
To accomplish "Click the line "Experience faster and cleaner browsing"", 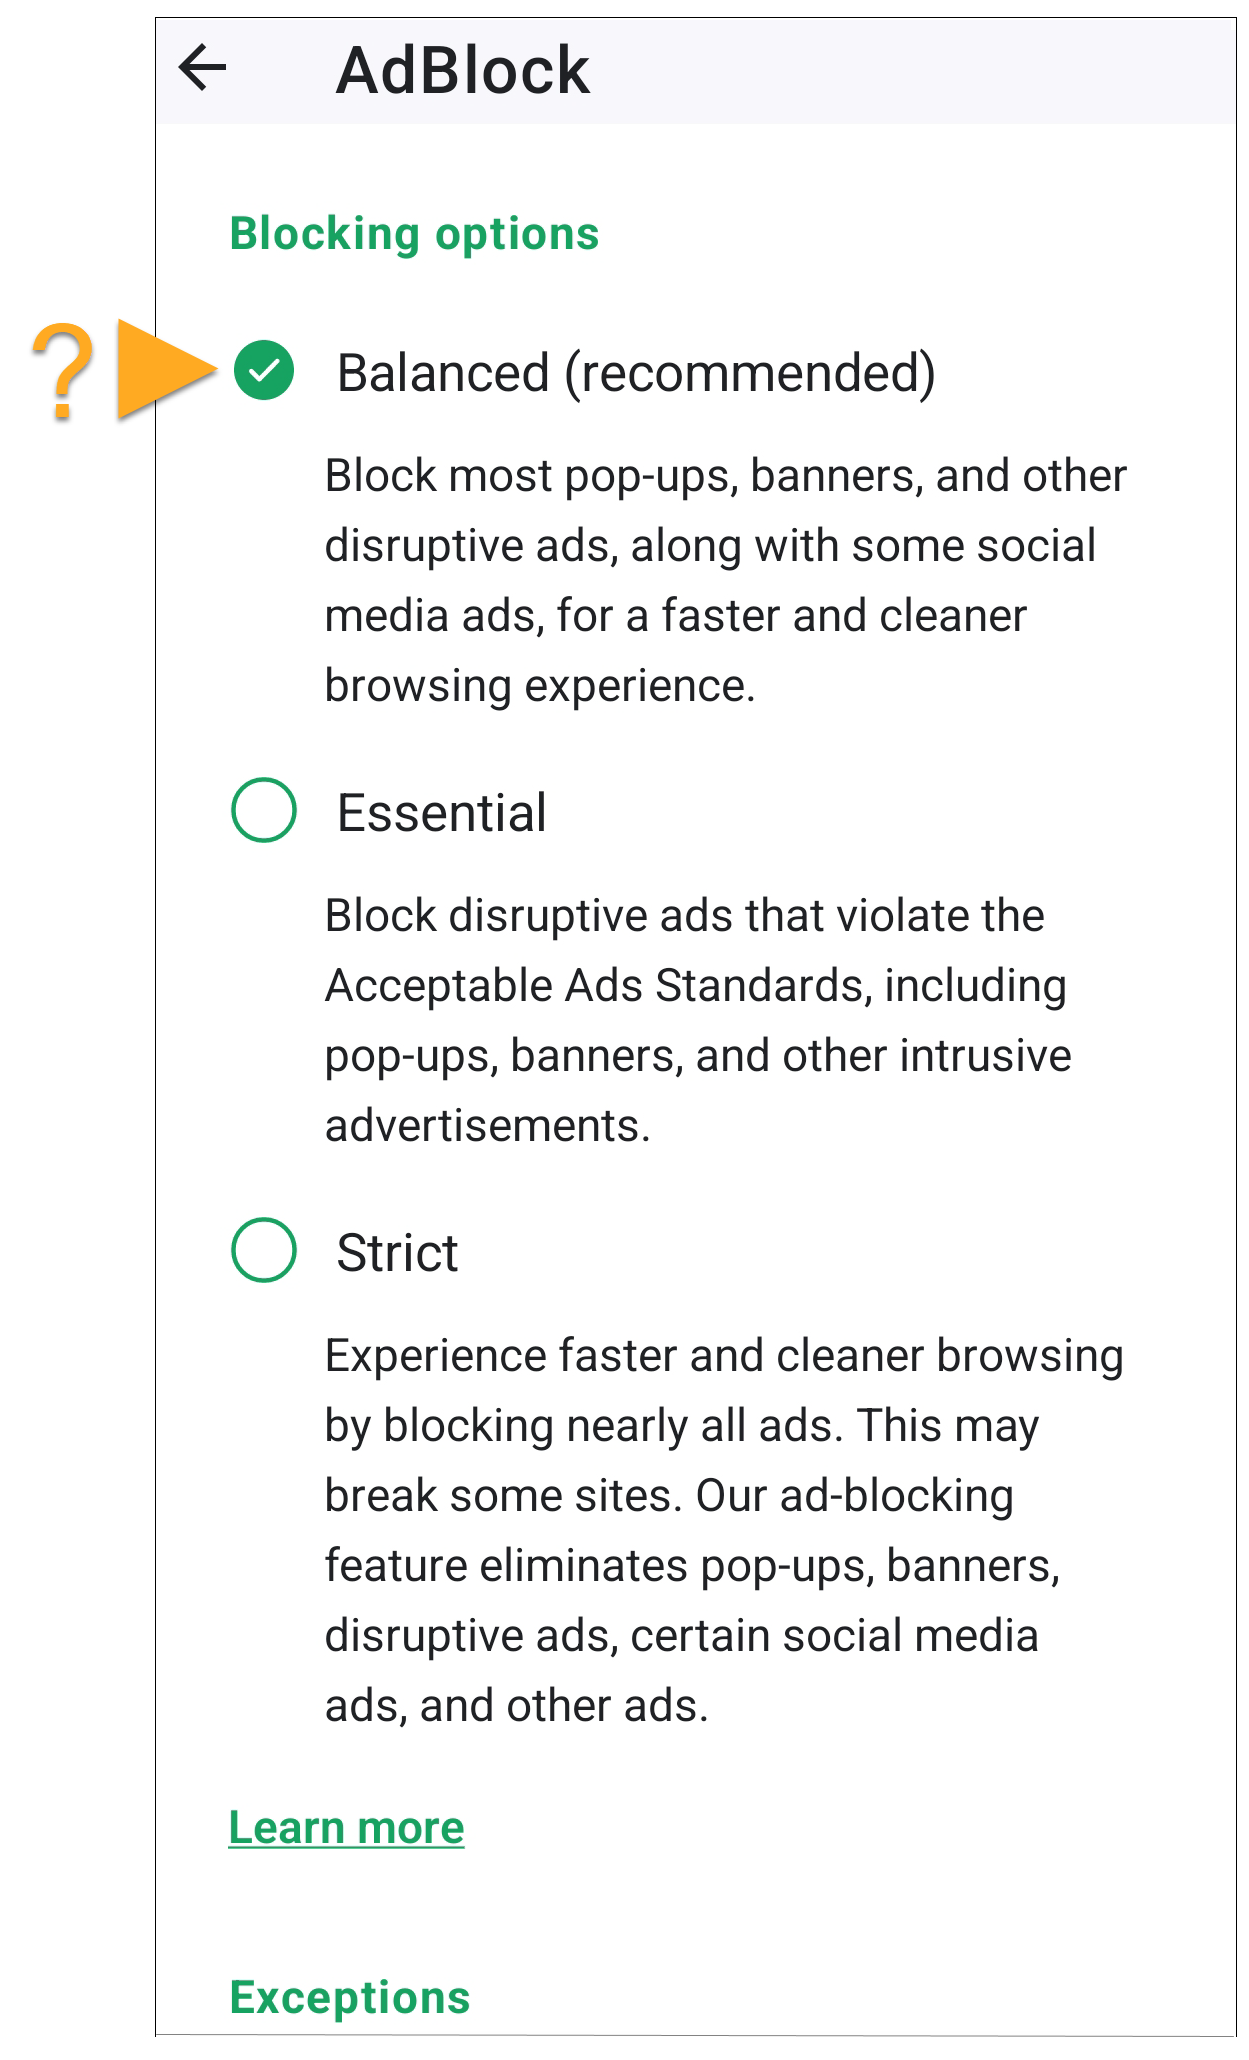I will tap(724, 1356).
